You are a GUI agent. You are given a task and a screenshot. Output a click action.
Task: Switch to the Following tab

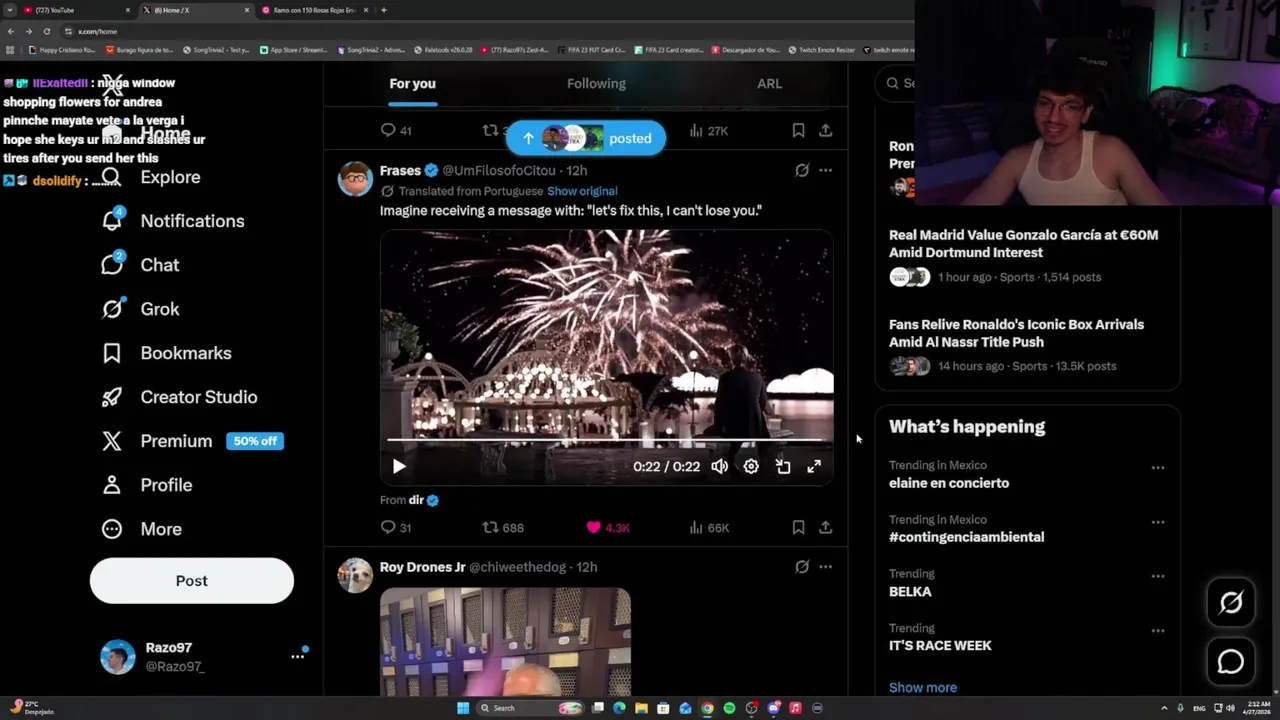(596, 84)
